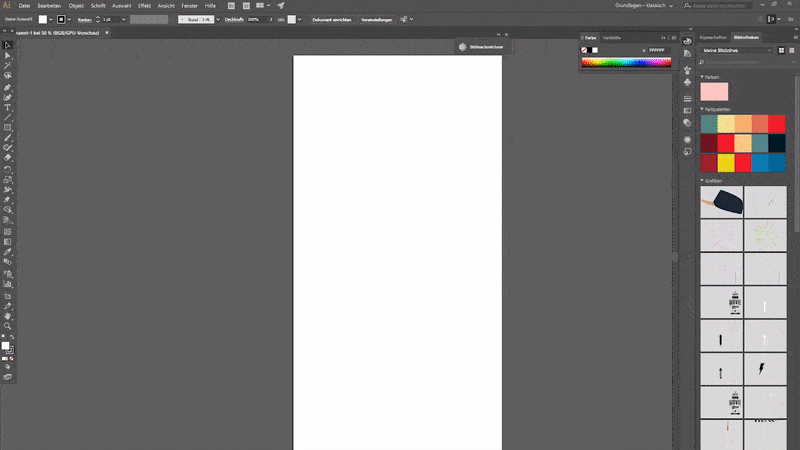Open the Datei menu

pyautogui.click(x=24, y=6)
